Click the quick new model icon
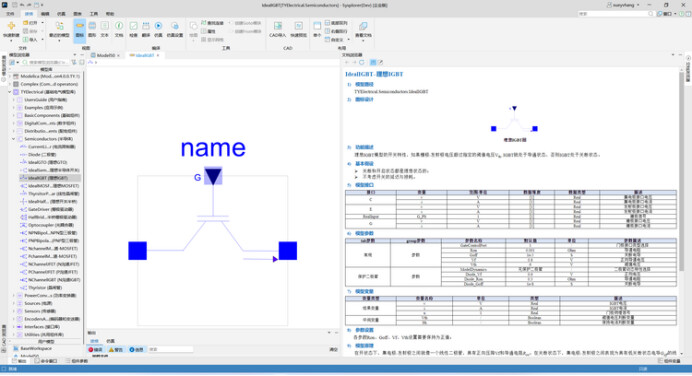 (x=11, y=26)
